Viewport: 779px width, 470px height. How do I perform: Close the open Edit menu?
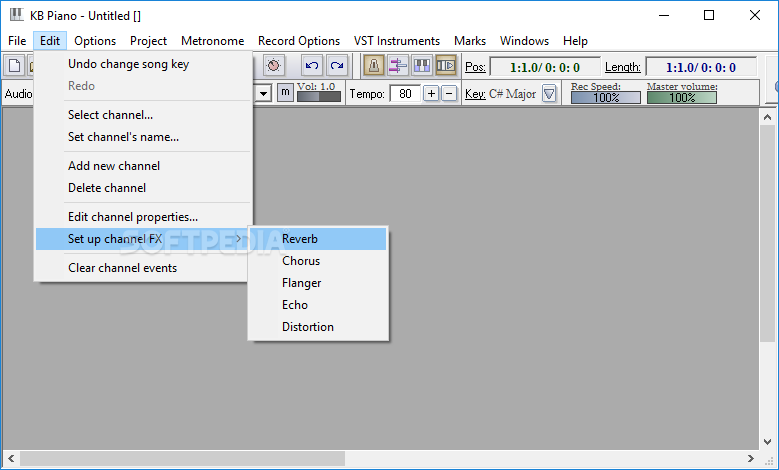50,41
